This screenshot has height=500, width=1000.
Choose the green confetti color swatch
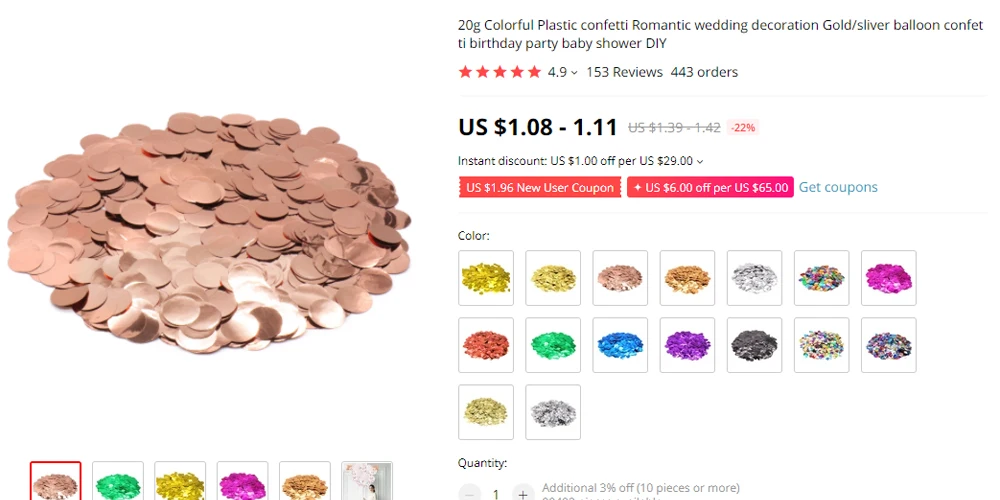553,345
